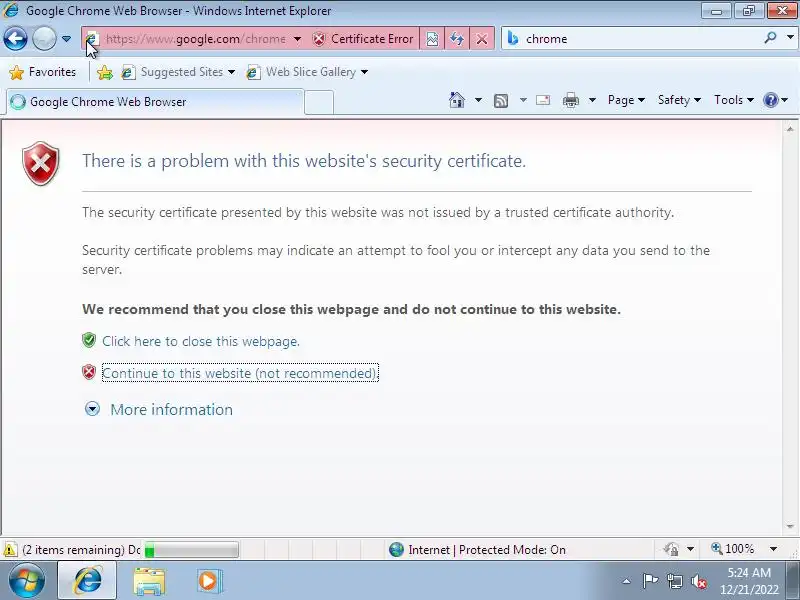Expand the address bar URL history dropdown
The image size is (800, 600).
[x=297, y=39]
